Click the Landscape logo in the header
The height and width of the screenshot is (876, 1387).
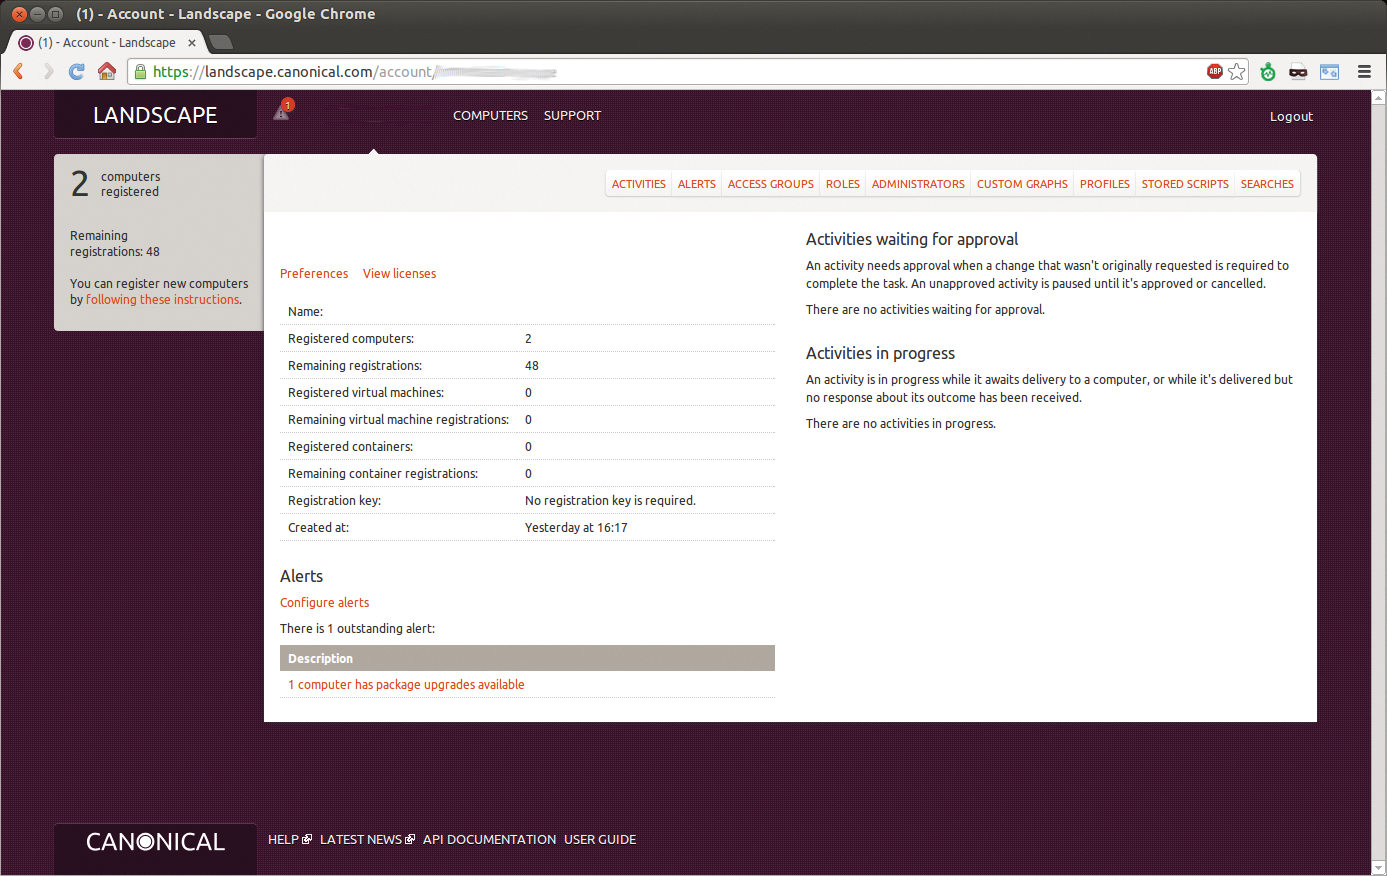[x=155, y=114]
